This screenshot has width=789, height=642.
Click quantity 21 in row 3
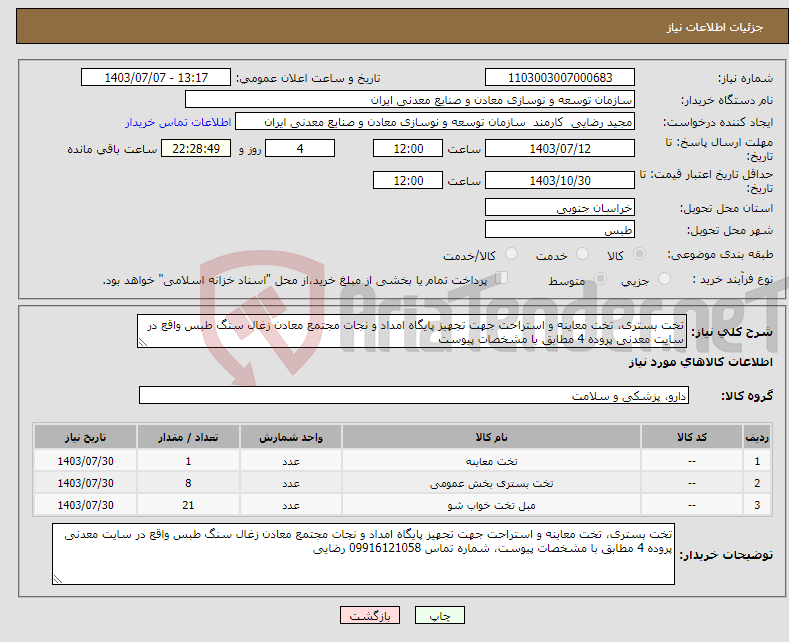(x=188, y=505)
